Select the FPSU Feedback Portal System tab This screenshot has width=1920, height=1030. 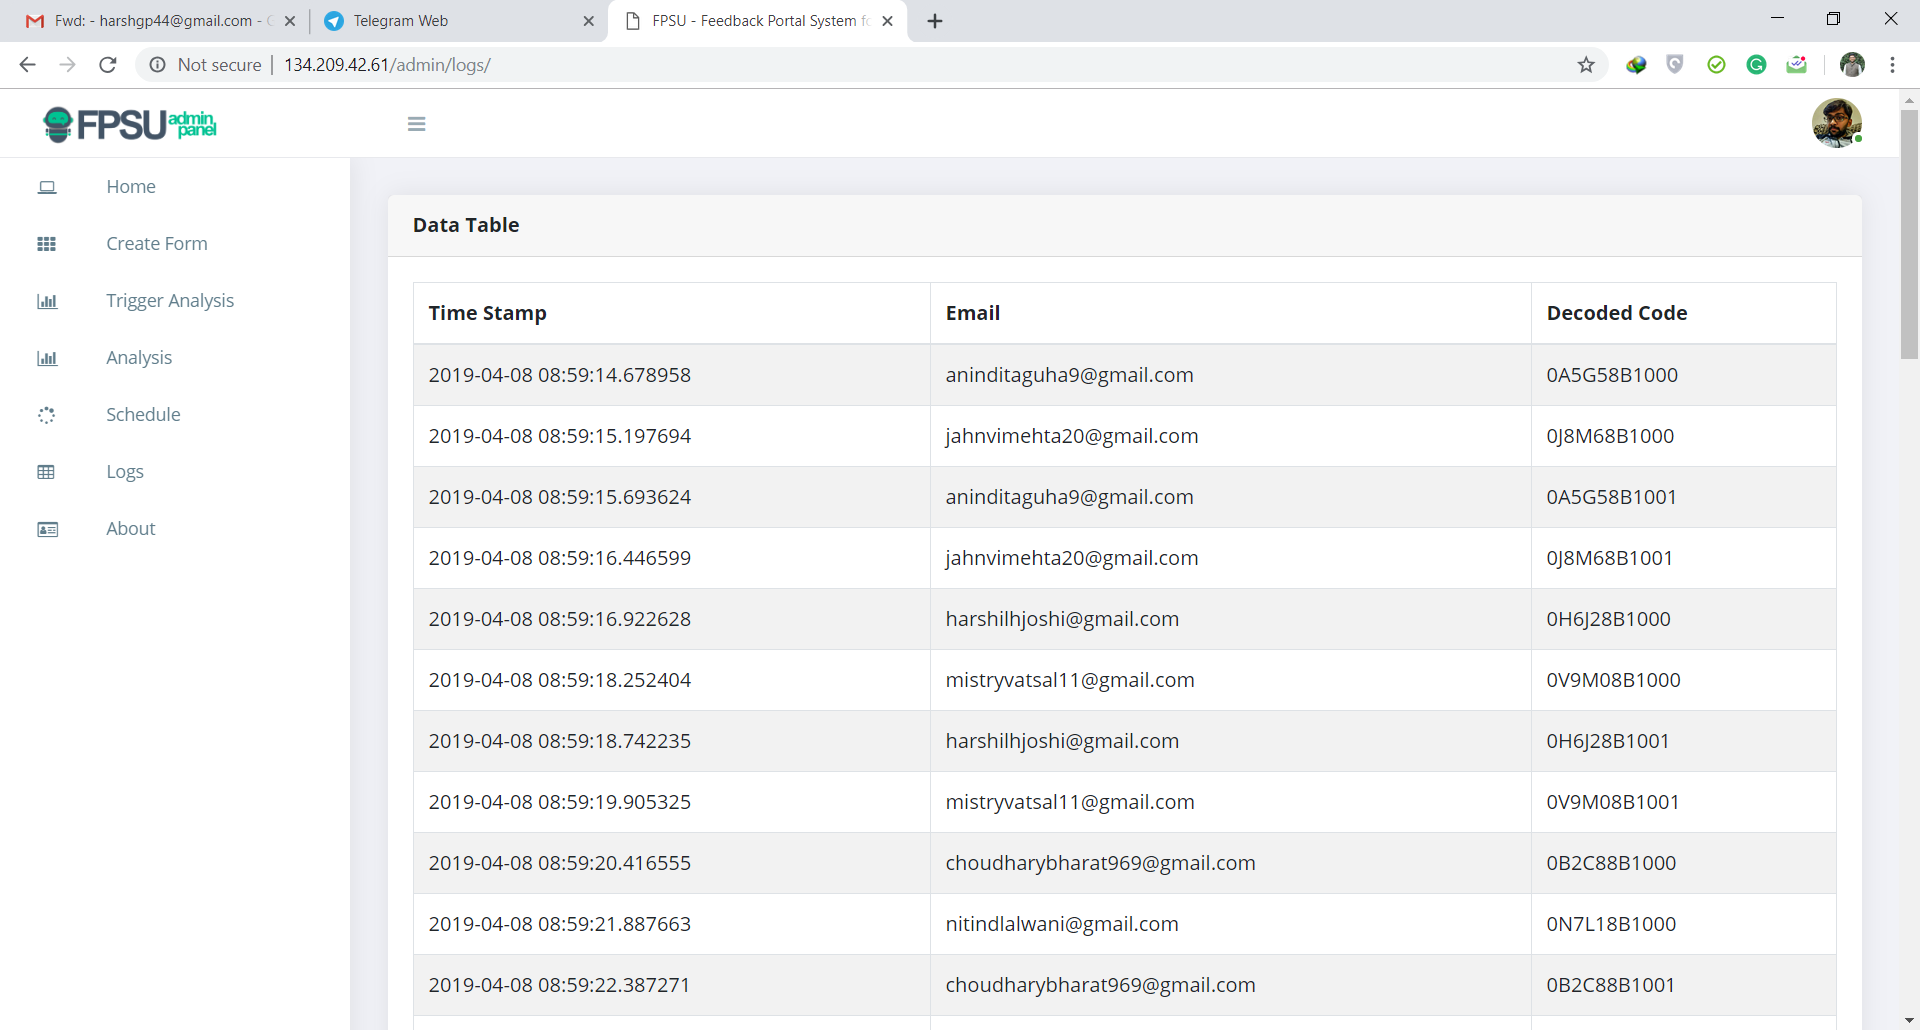[757, 21]
